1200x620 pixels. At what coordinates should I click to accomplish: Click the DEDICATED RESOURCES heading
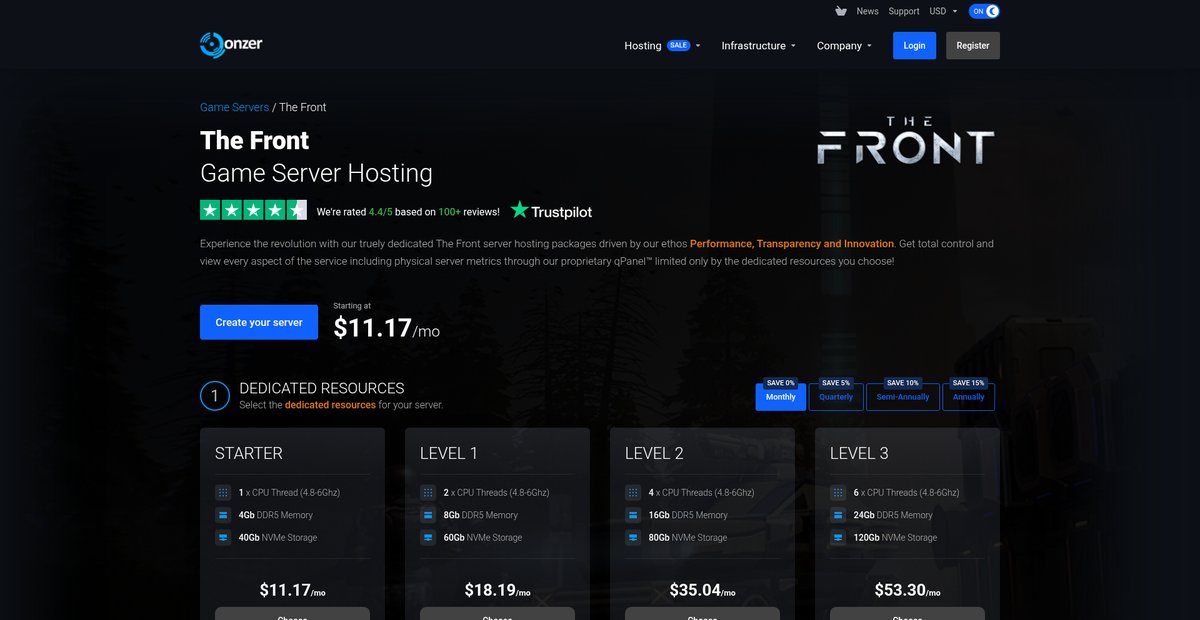point(322,388)
